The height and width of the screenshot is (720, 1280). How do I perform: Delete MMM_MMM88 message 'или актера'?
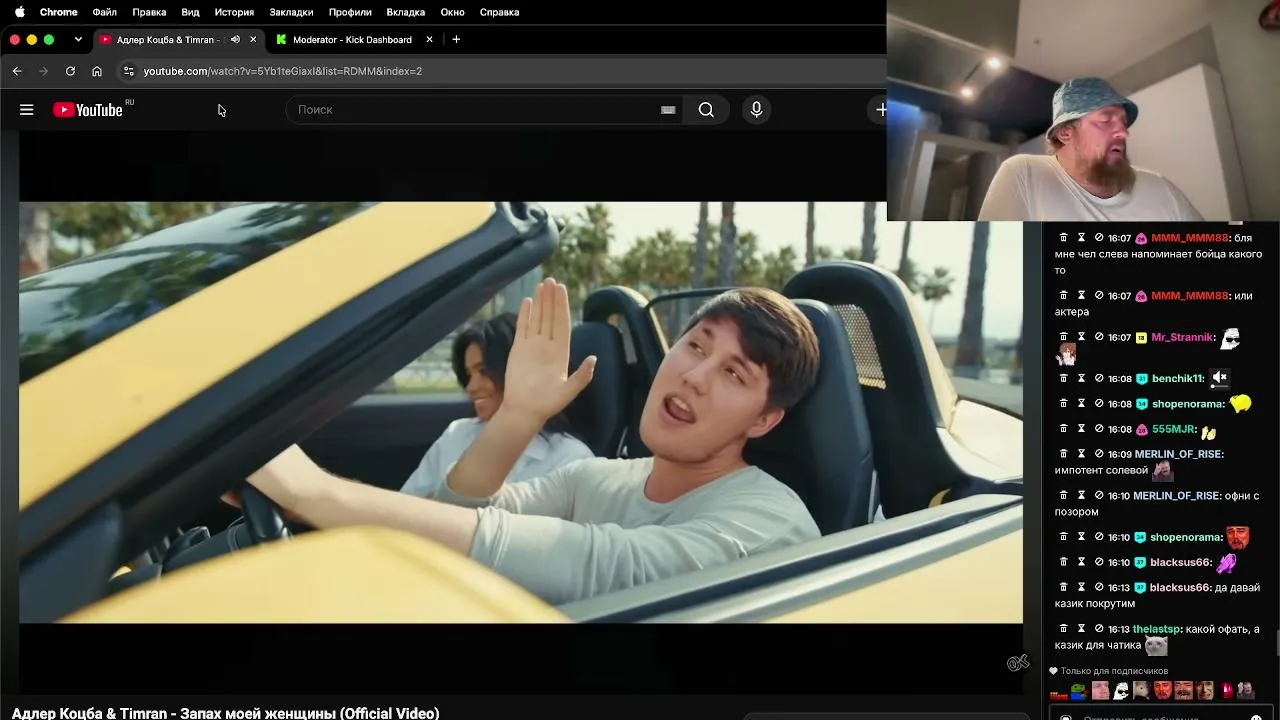pos(1063,296)
